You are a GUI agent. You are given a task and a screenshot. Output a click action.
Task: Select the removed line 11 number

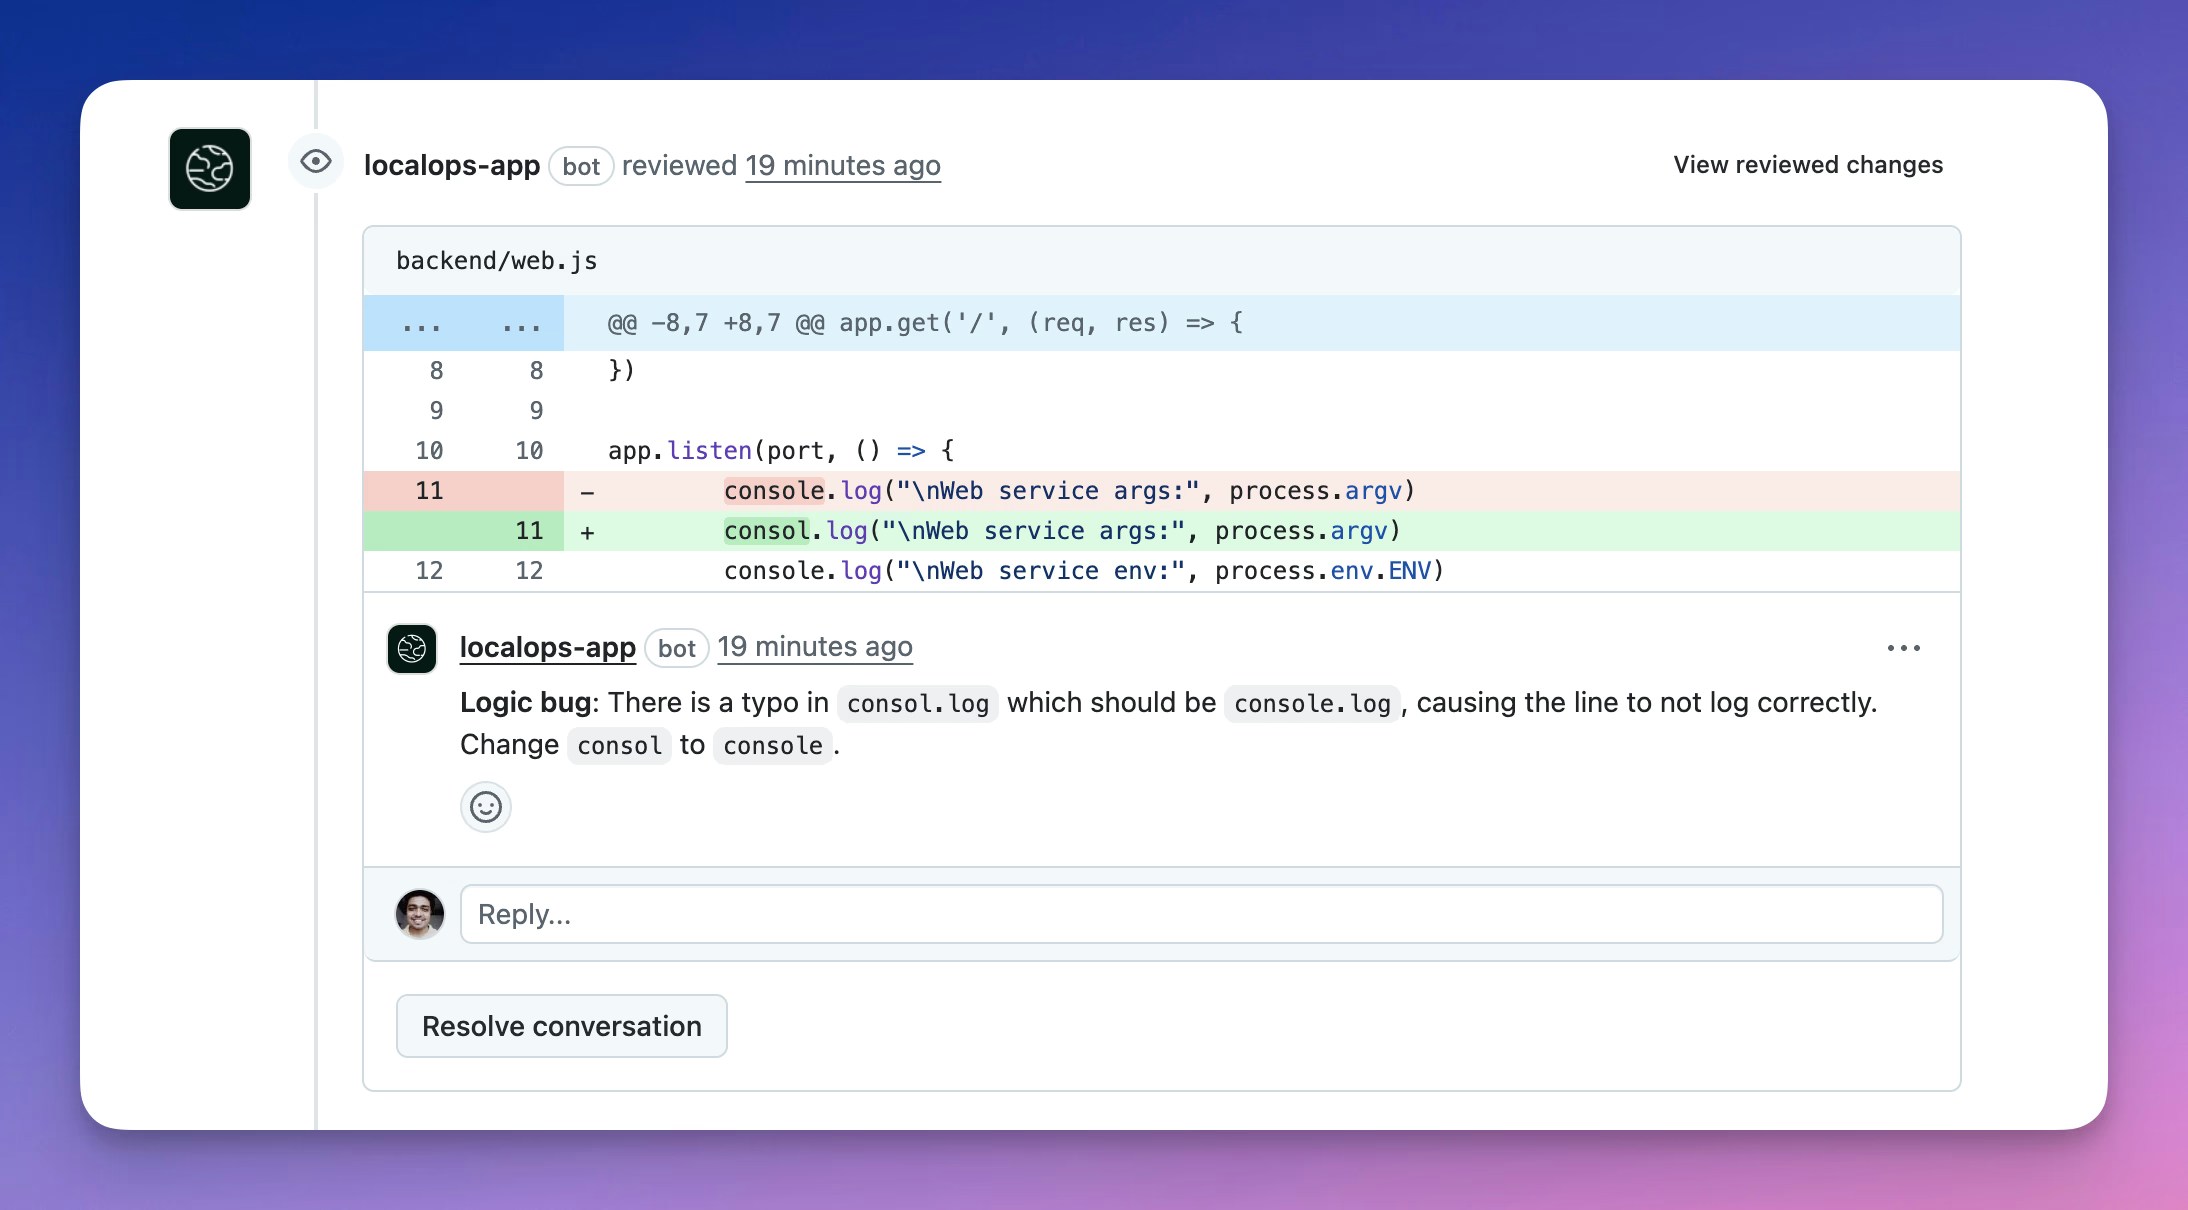(429, 491)
